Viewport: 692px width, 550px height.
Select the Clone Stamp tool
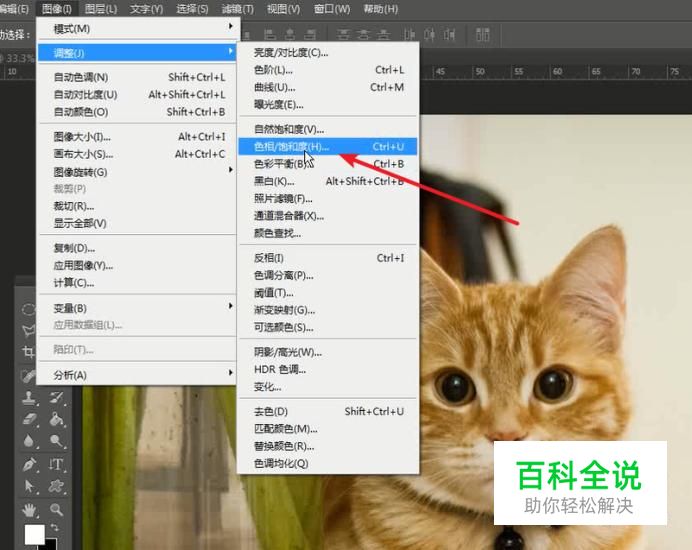[x=30, y=397]
